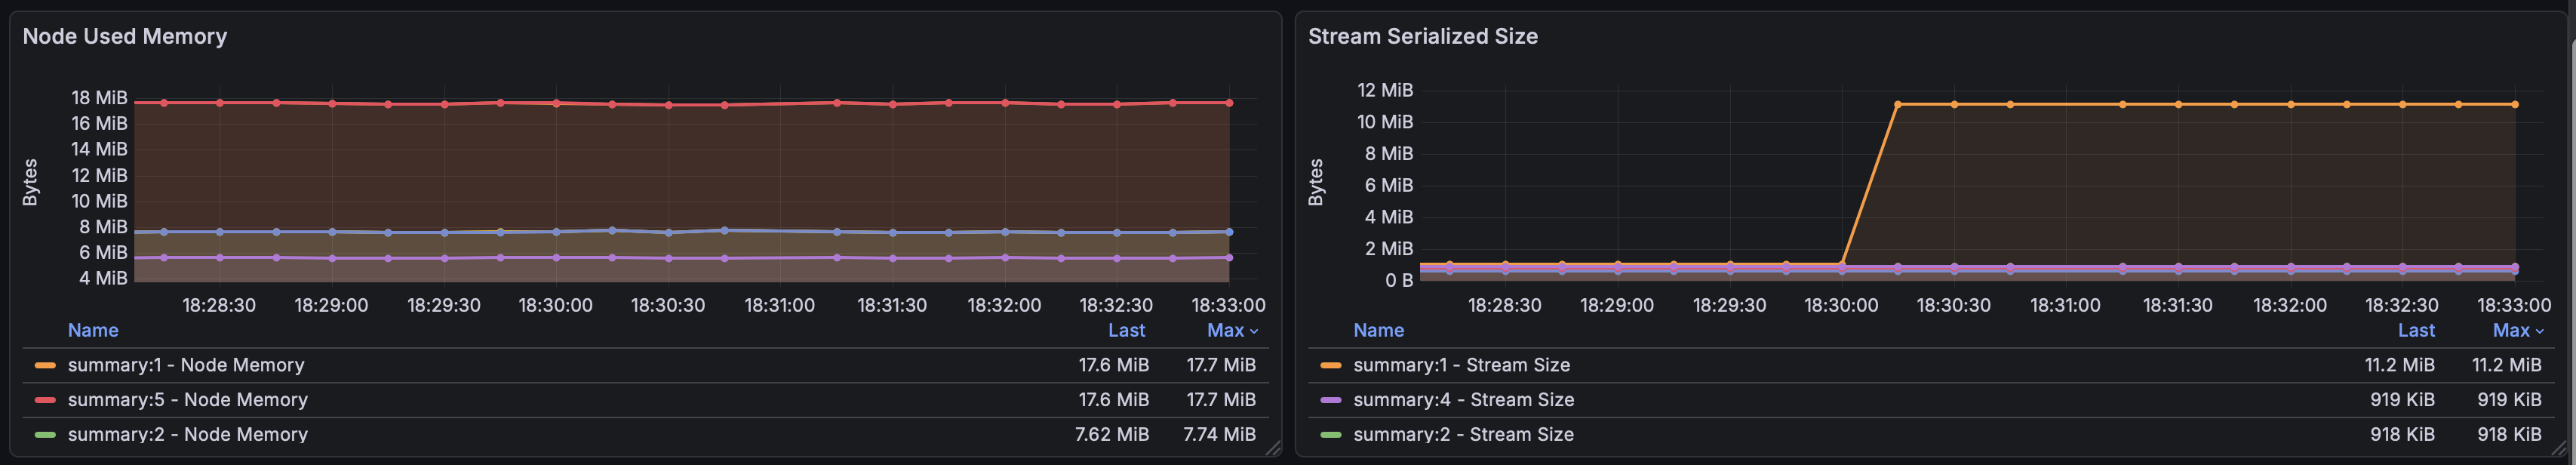Click Name header in Node Used Memory legend
Viewport: 2576px width, 465px height.
pyautogui.click(x=93, y=330)
